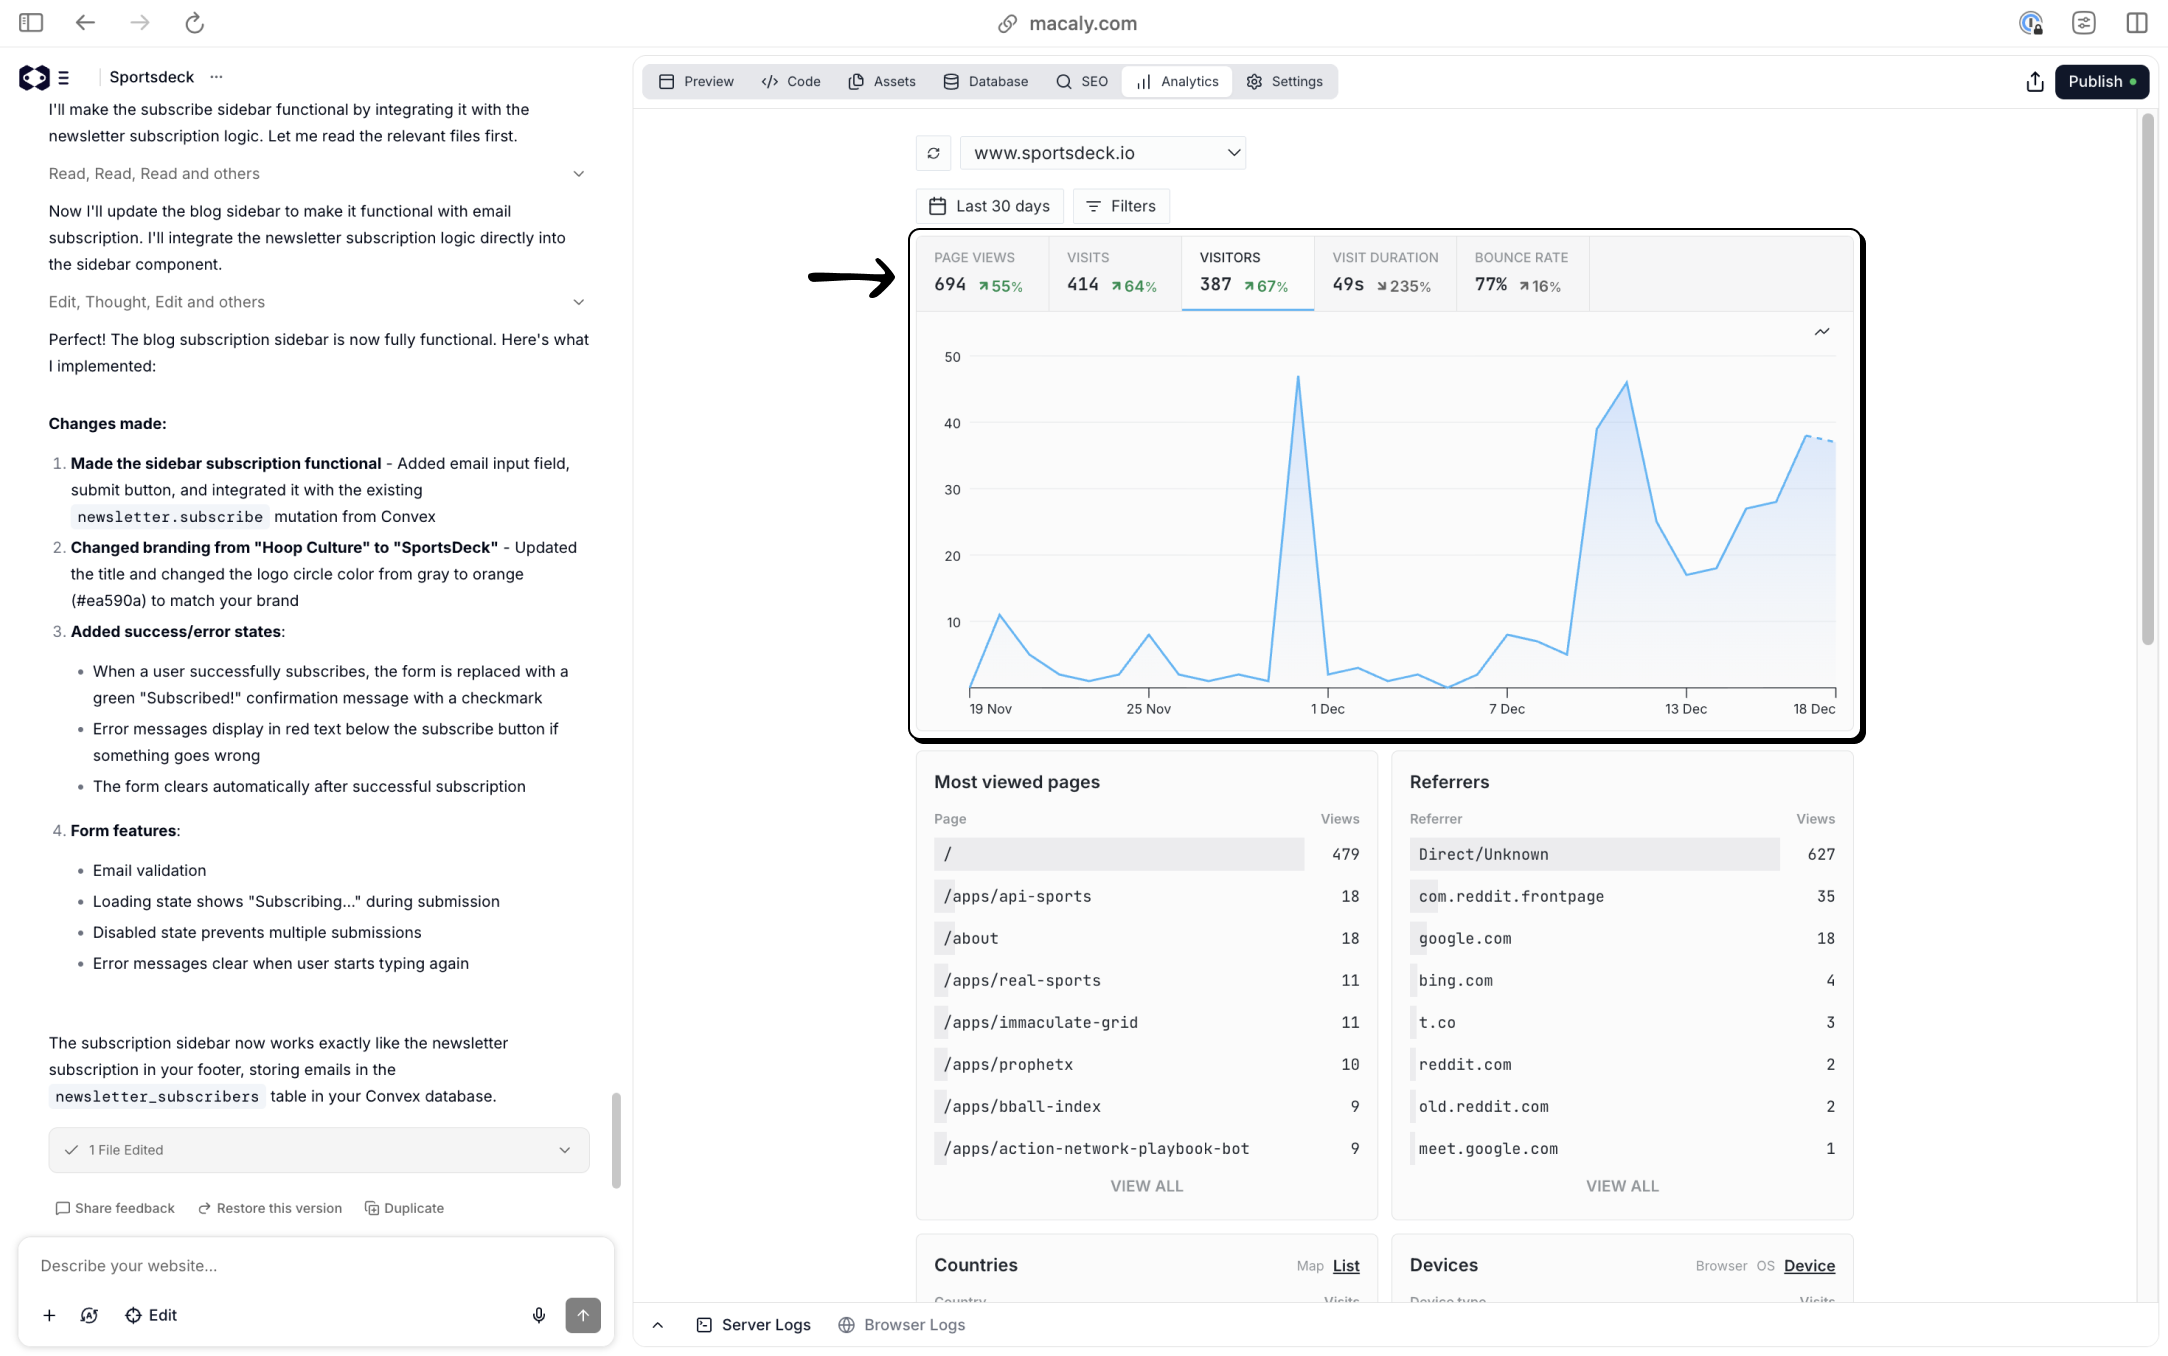2168x1356 pixels.
Task: Open the SEO panel
Action: [x=1081, y=81]
